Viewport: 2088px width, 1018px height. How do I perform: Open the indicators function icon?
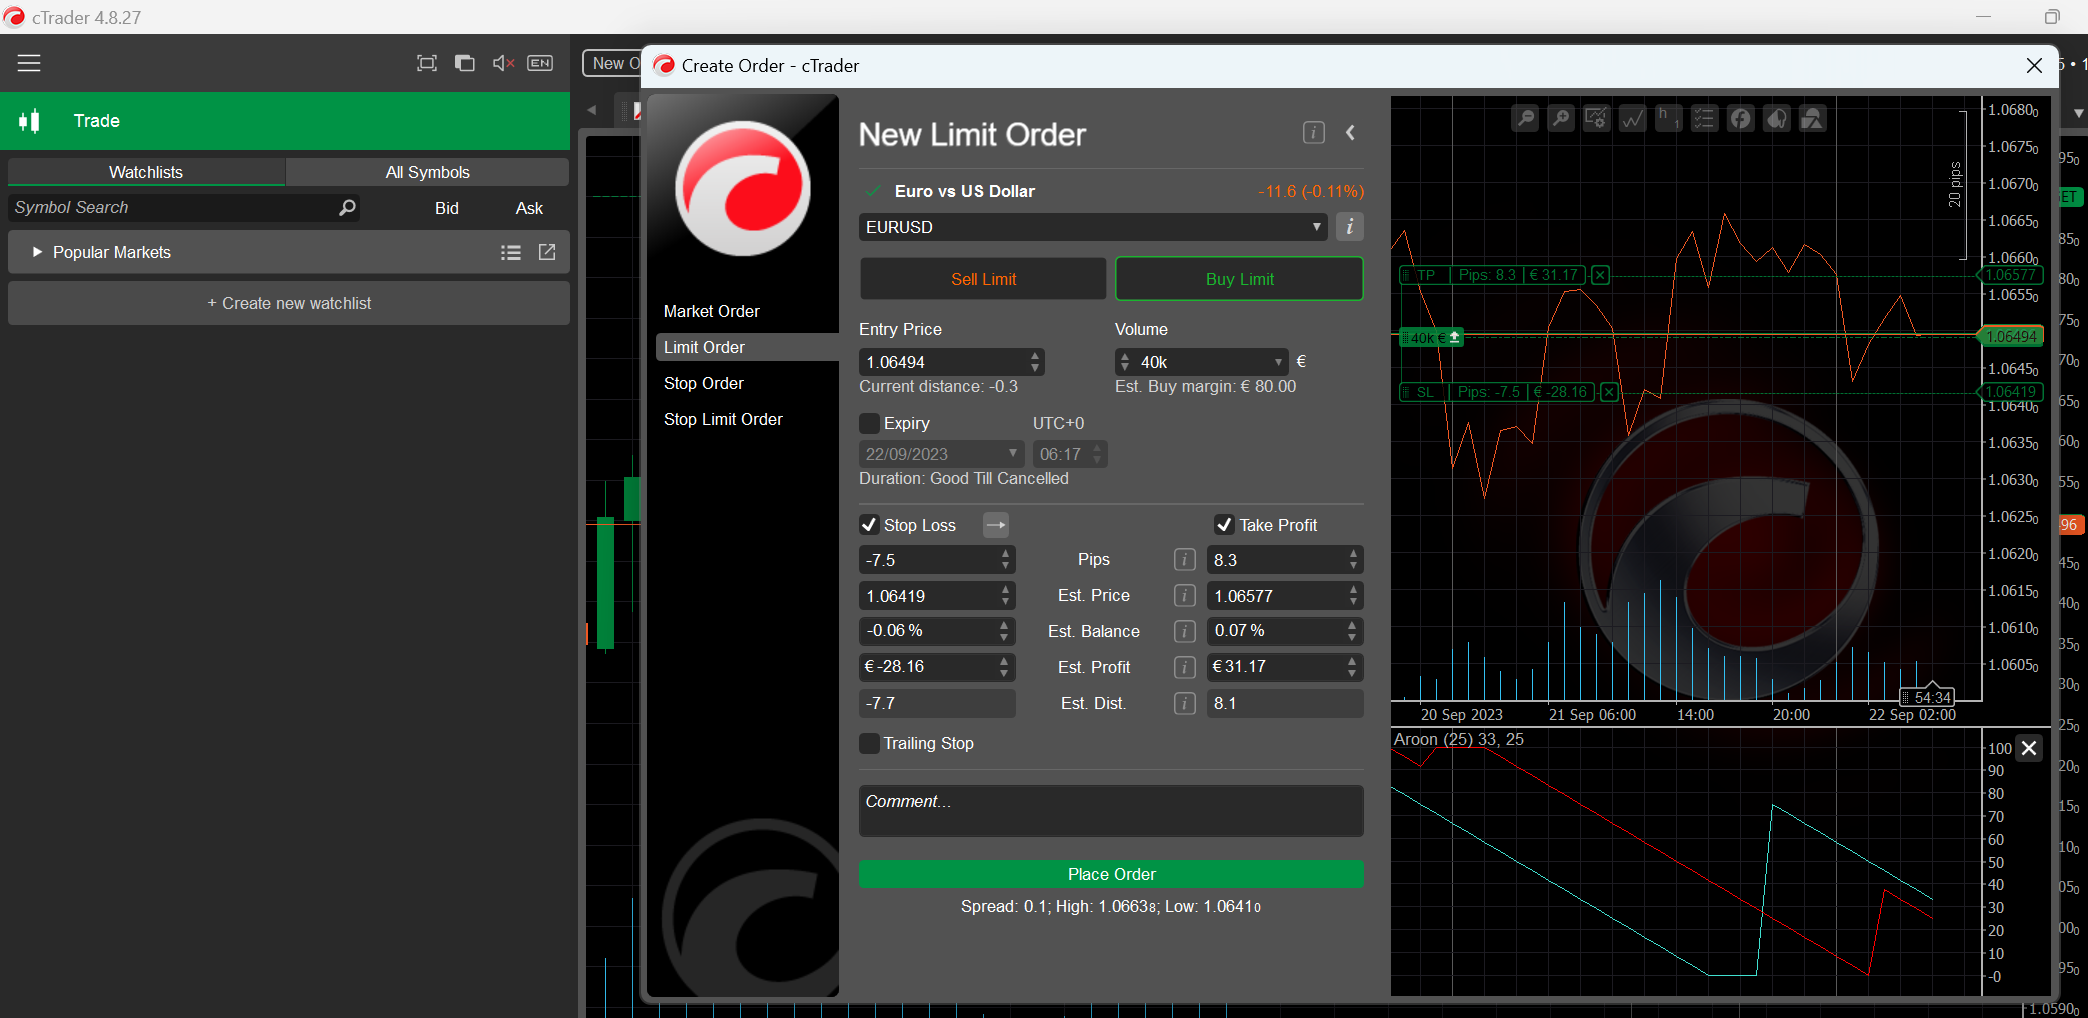click(1741, 119)
